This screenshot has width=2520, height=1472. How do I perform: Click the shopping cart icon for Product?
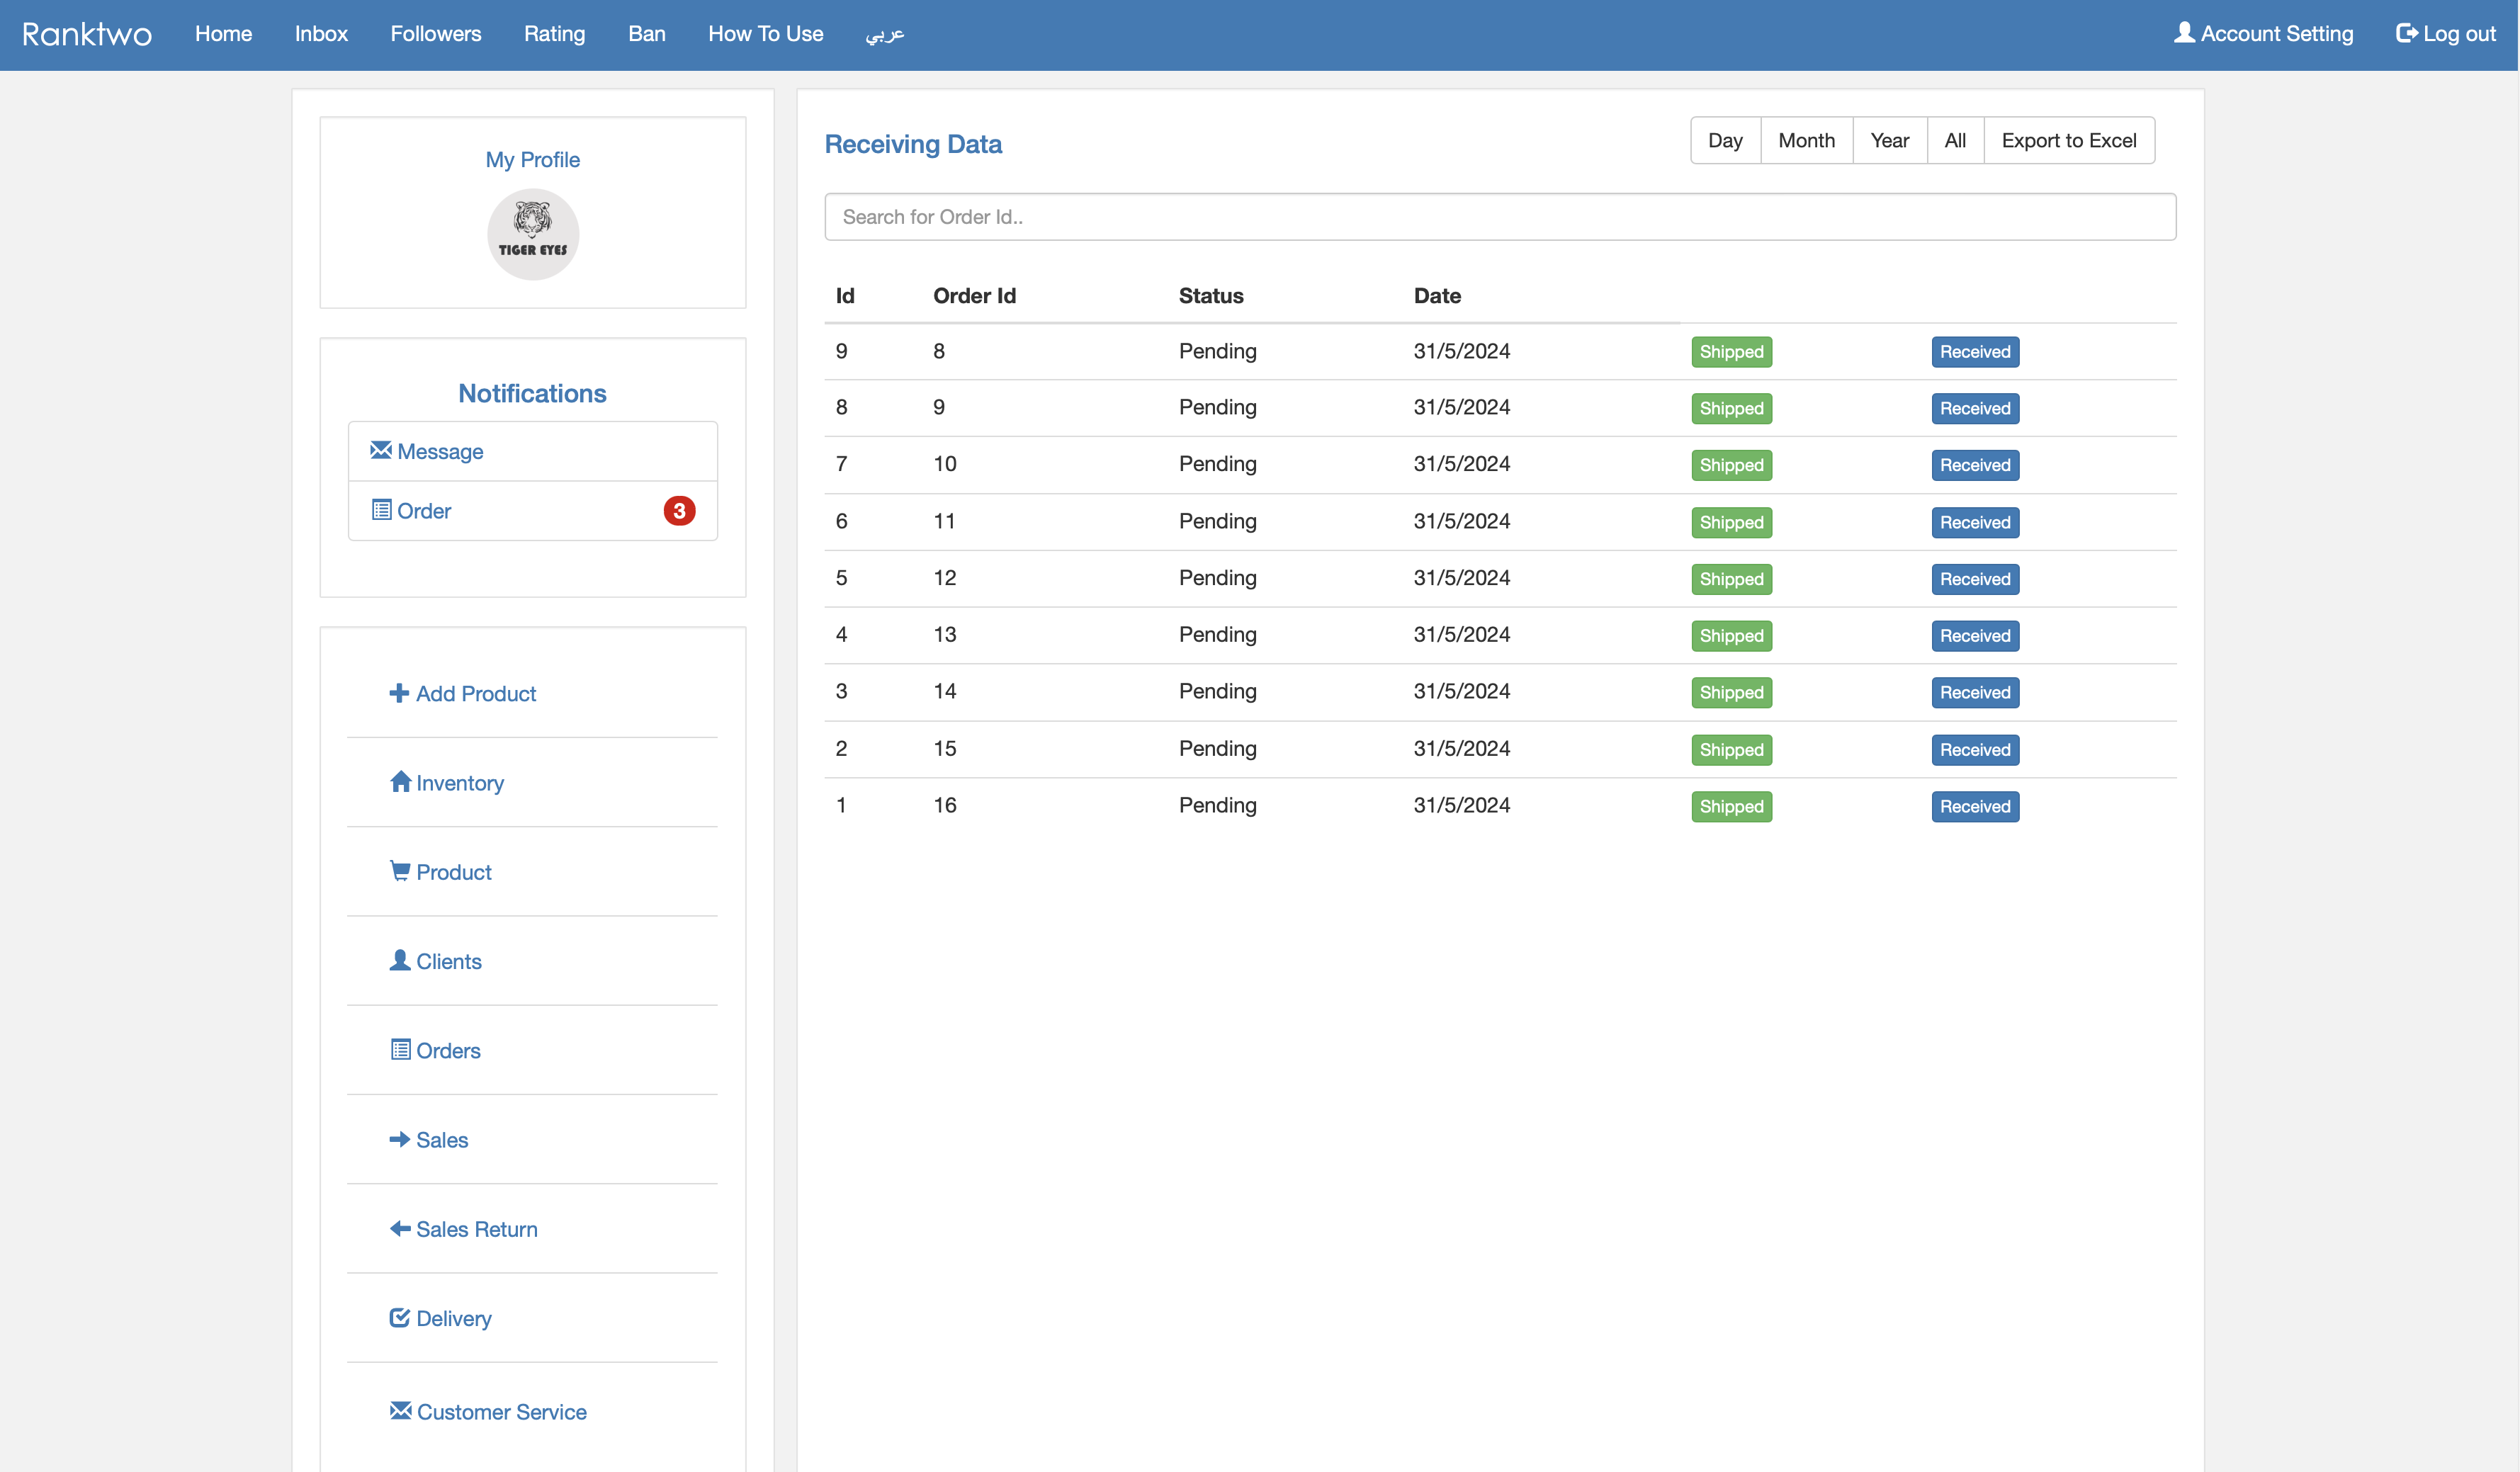[400, 871]
